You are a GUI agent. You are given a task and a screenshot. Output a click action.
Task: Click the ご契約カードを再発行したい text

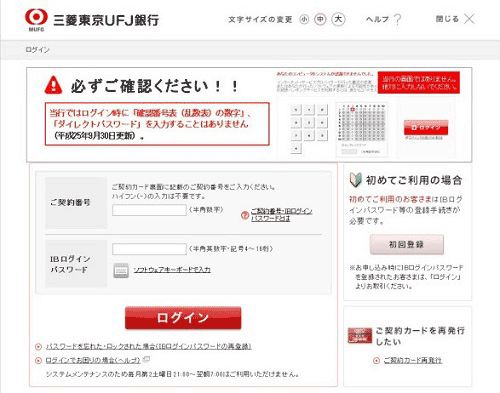420,336
